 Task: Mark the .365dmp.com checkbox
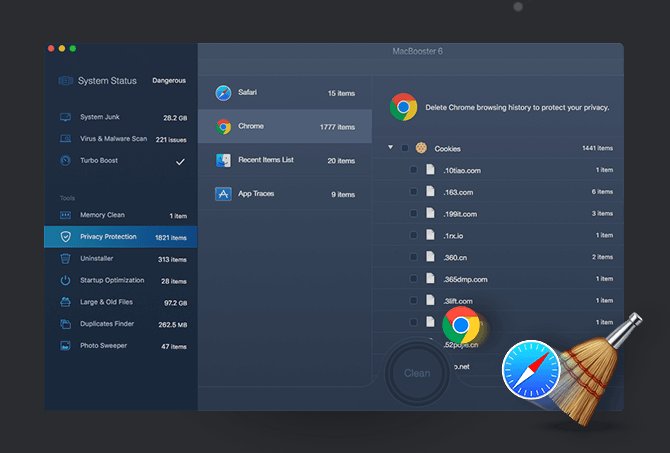click(x=413, y=279)
